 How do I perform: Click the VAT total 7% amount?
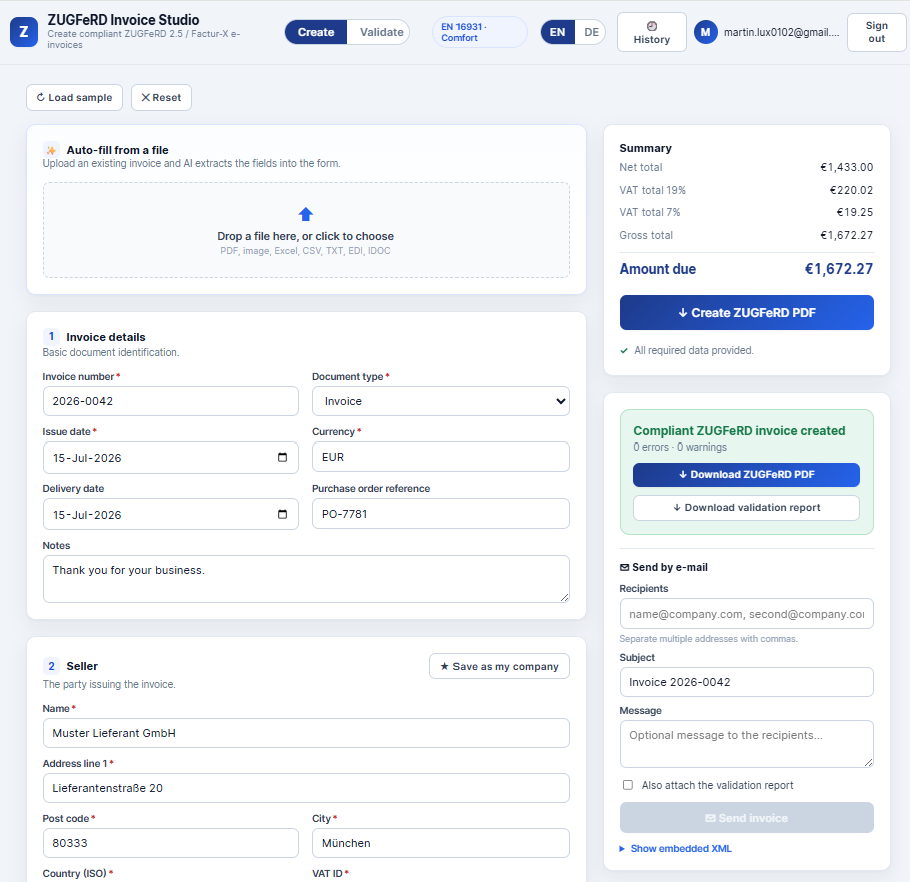click(854, 212)
